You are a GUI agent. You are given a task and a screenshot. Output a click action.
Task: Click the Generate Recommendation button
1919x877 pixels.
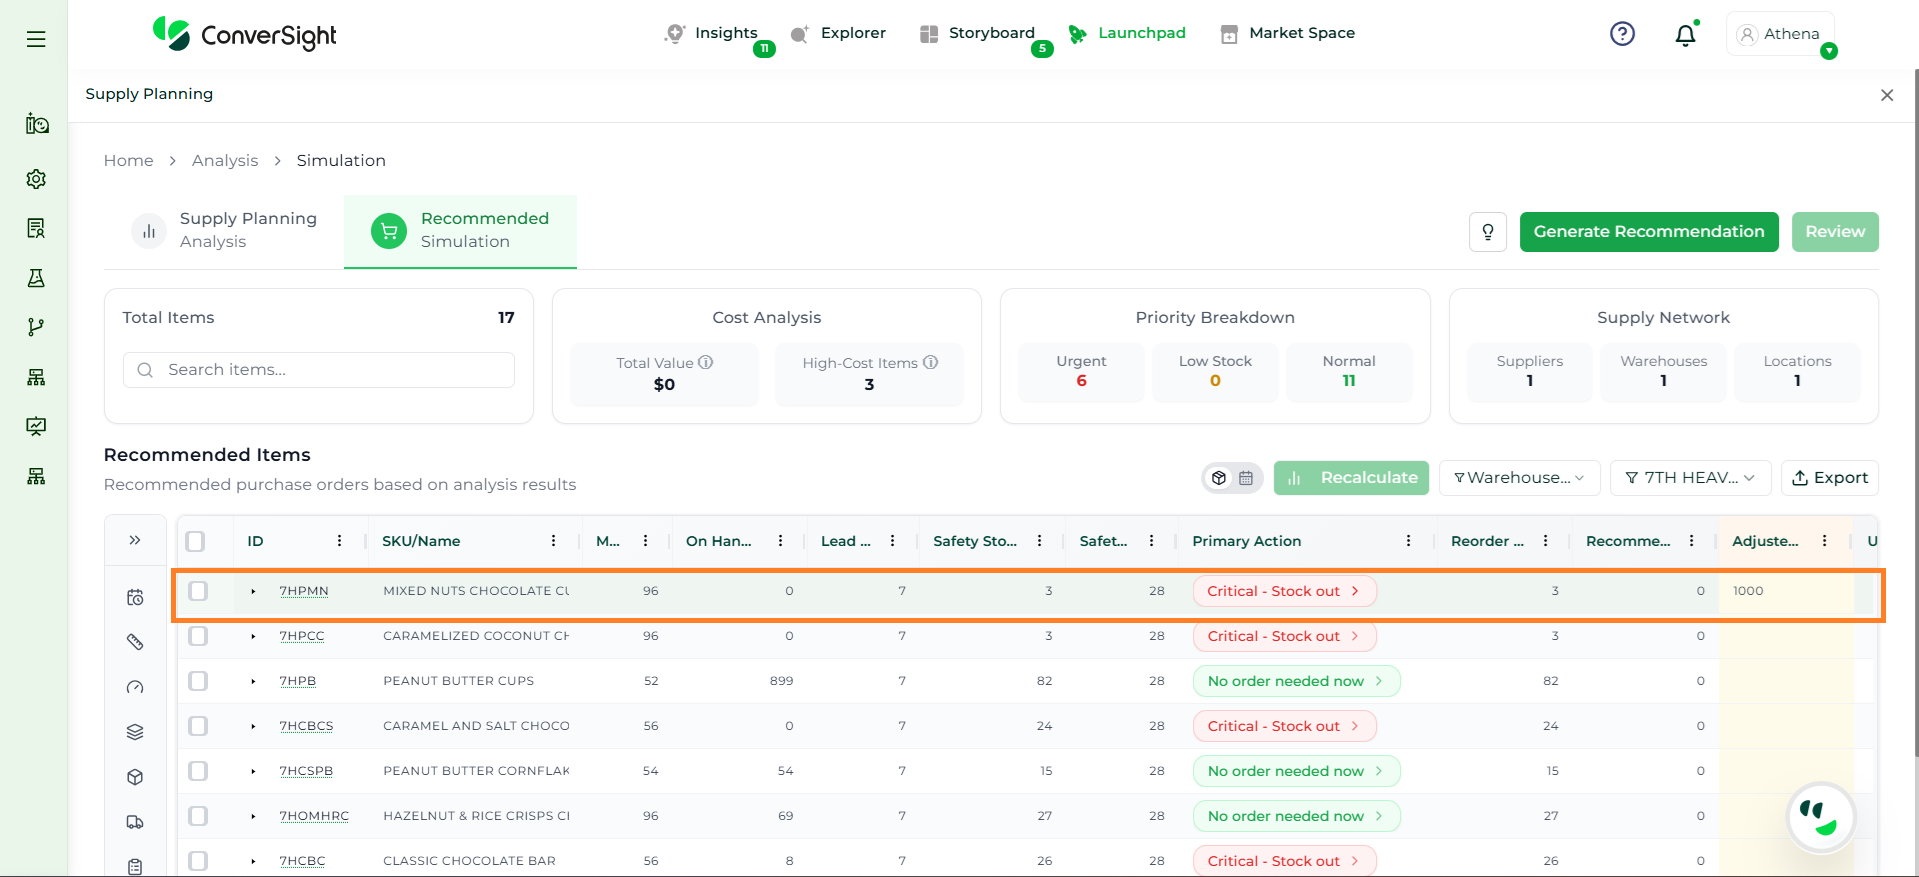coord(1648,232)
